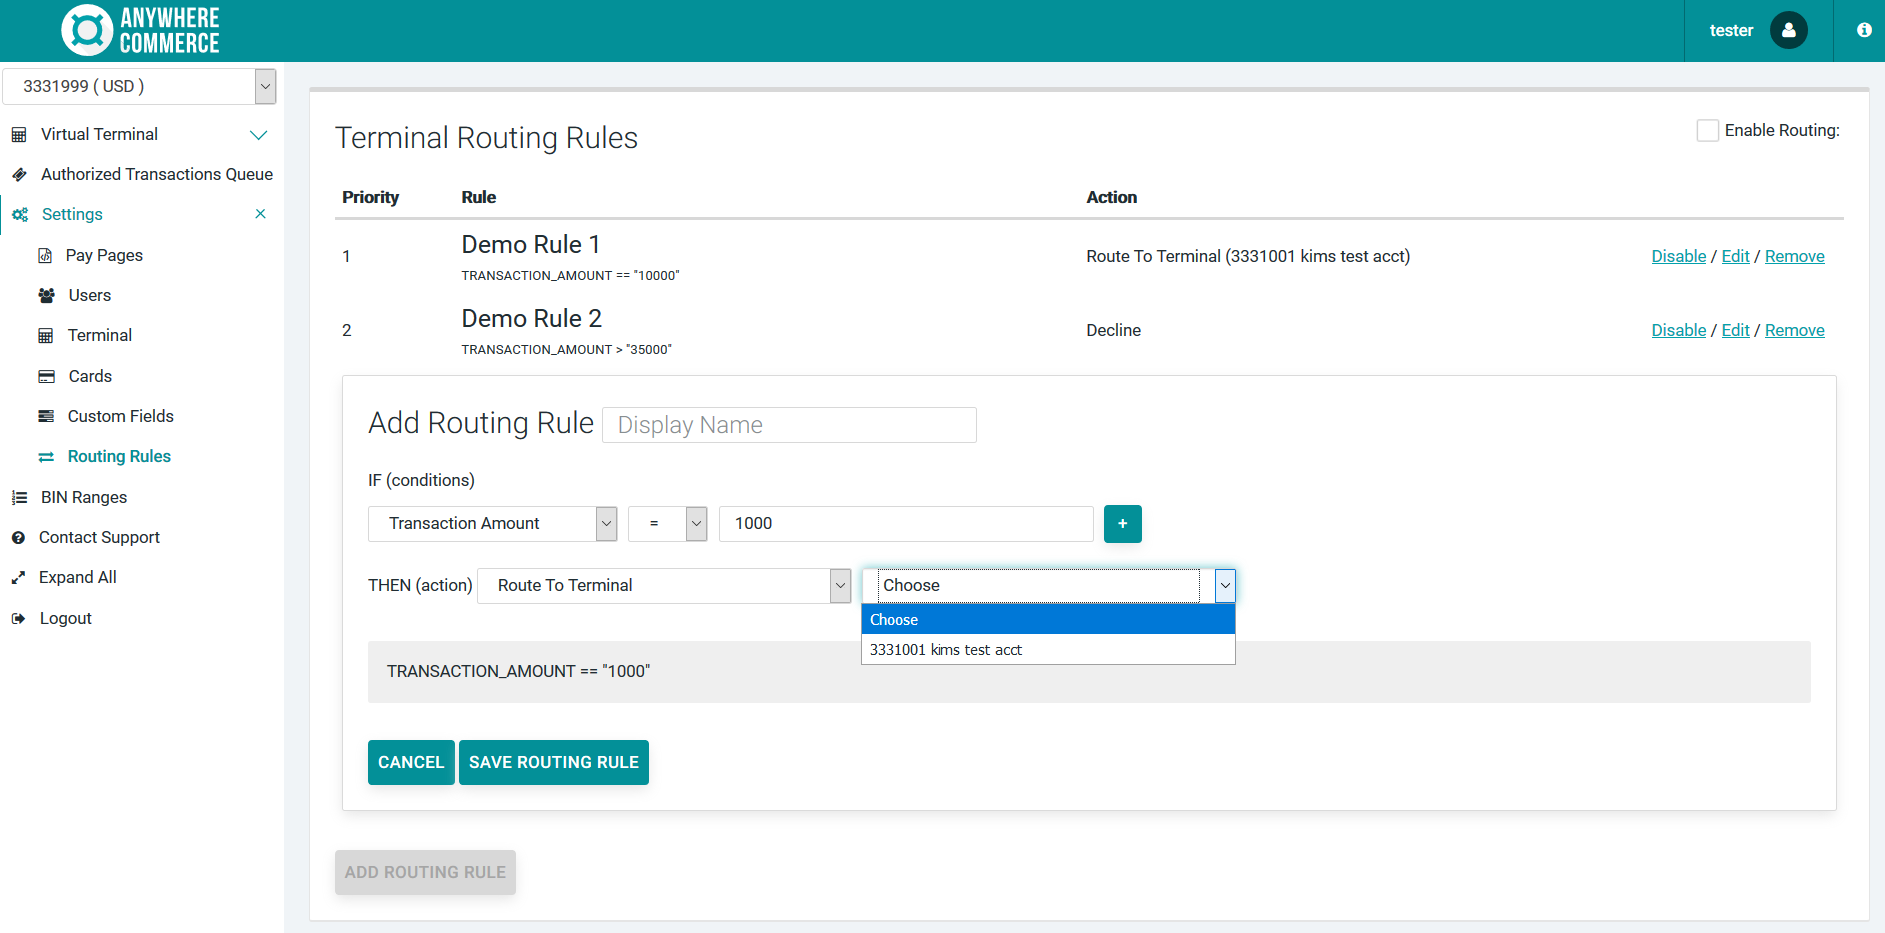Screen dimensions: 1885x933
Task: Click the Routing Rules arrows icon
Action: point(46,457)
